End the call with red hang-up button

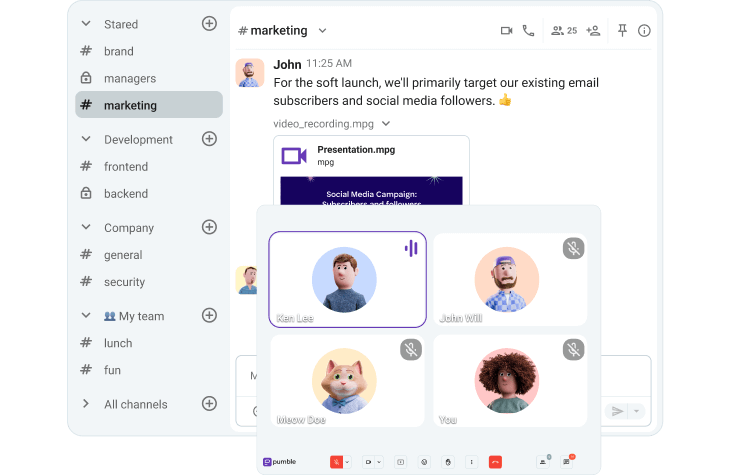(495, 462)
